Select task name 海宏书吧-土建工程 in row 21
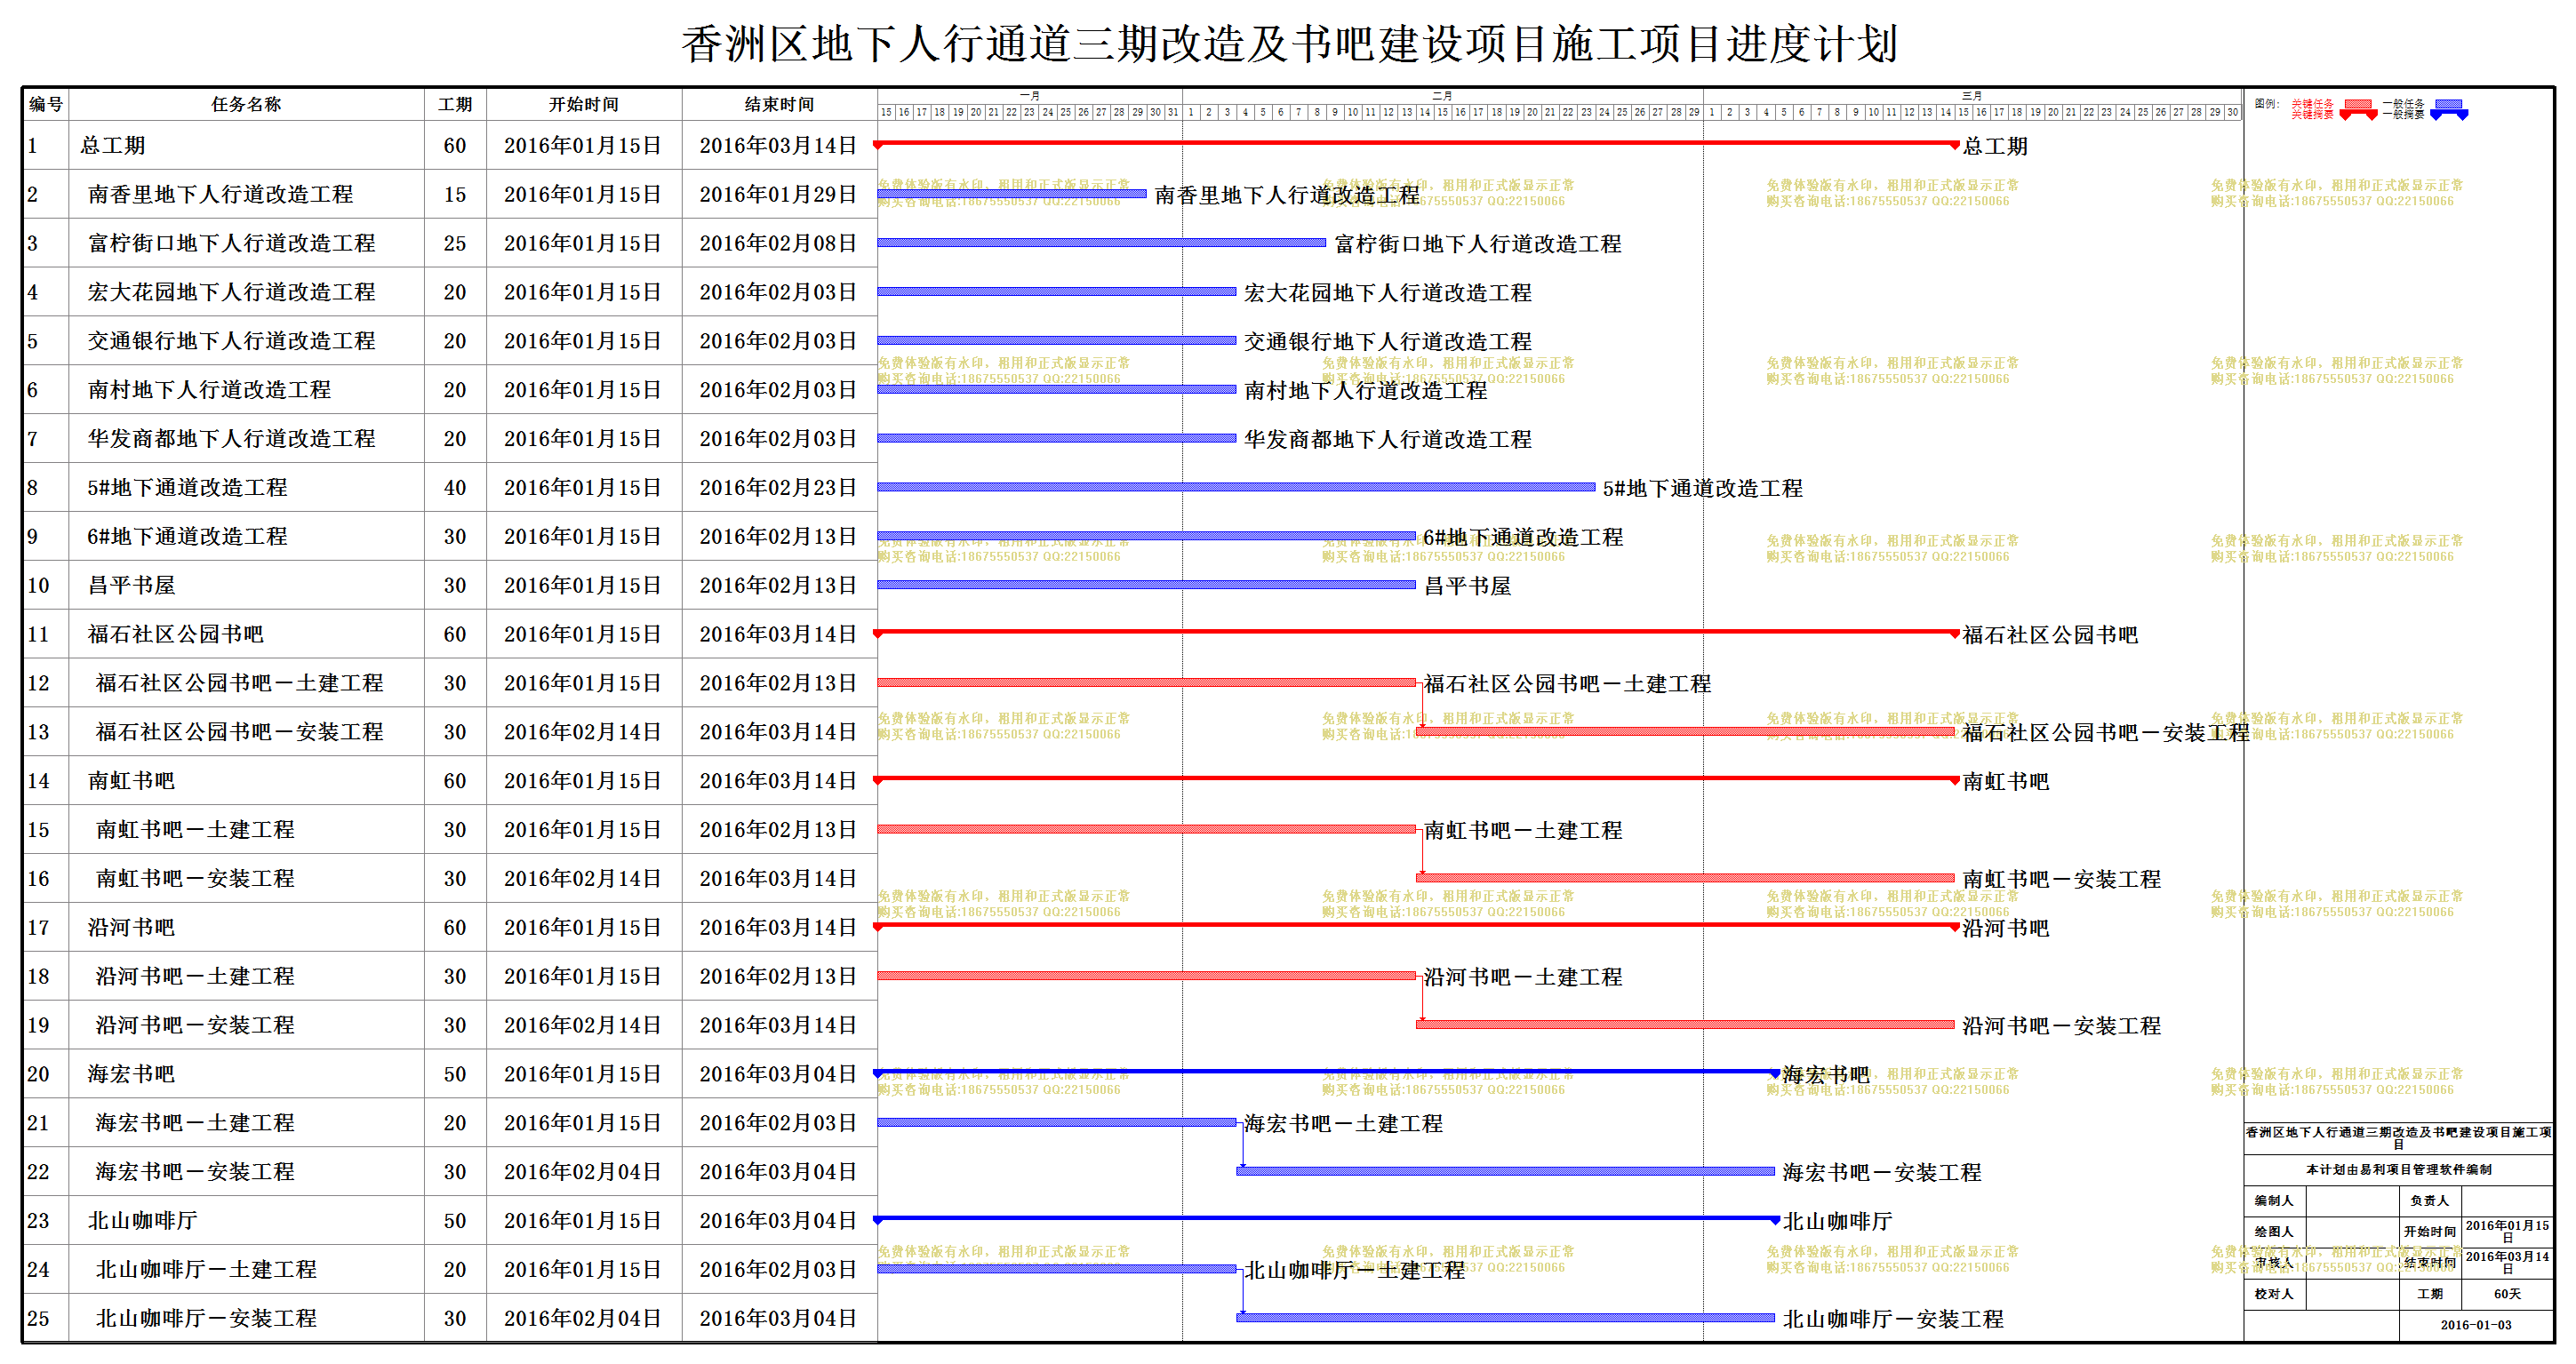The height and width of the screenshot is (1364, 2576). coord(195,1123)
